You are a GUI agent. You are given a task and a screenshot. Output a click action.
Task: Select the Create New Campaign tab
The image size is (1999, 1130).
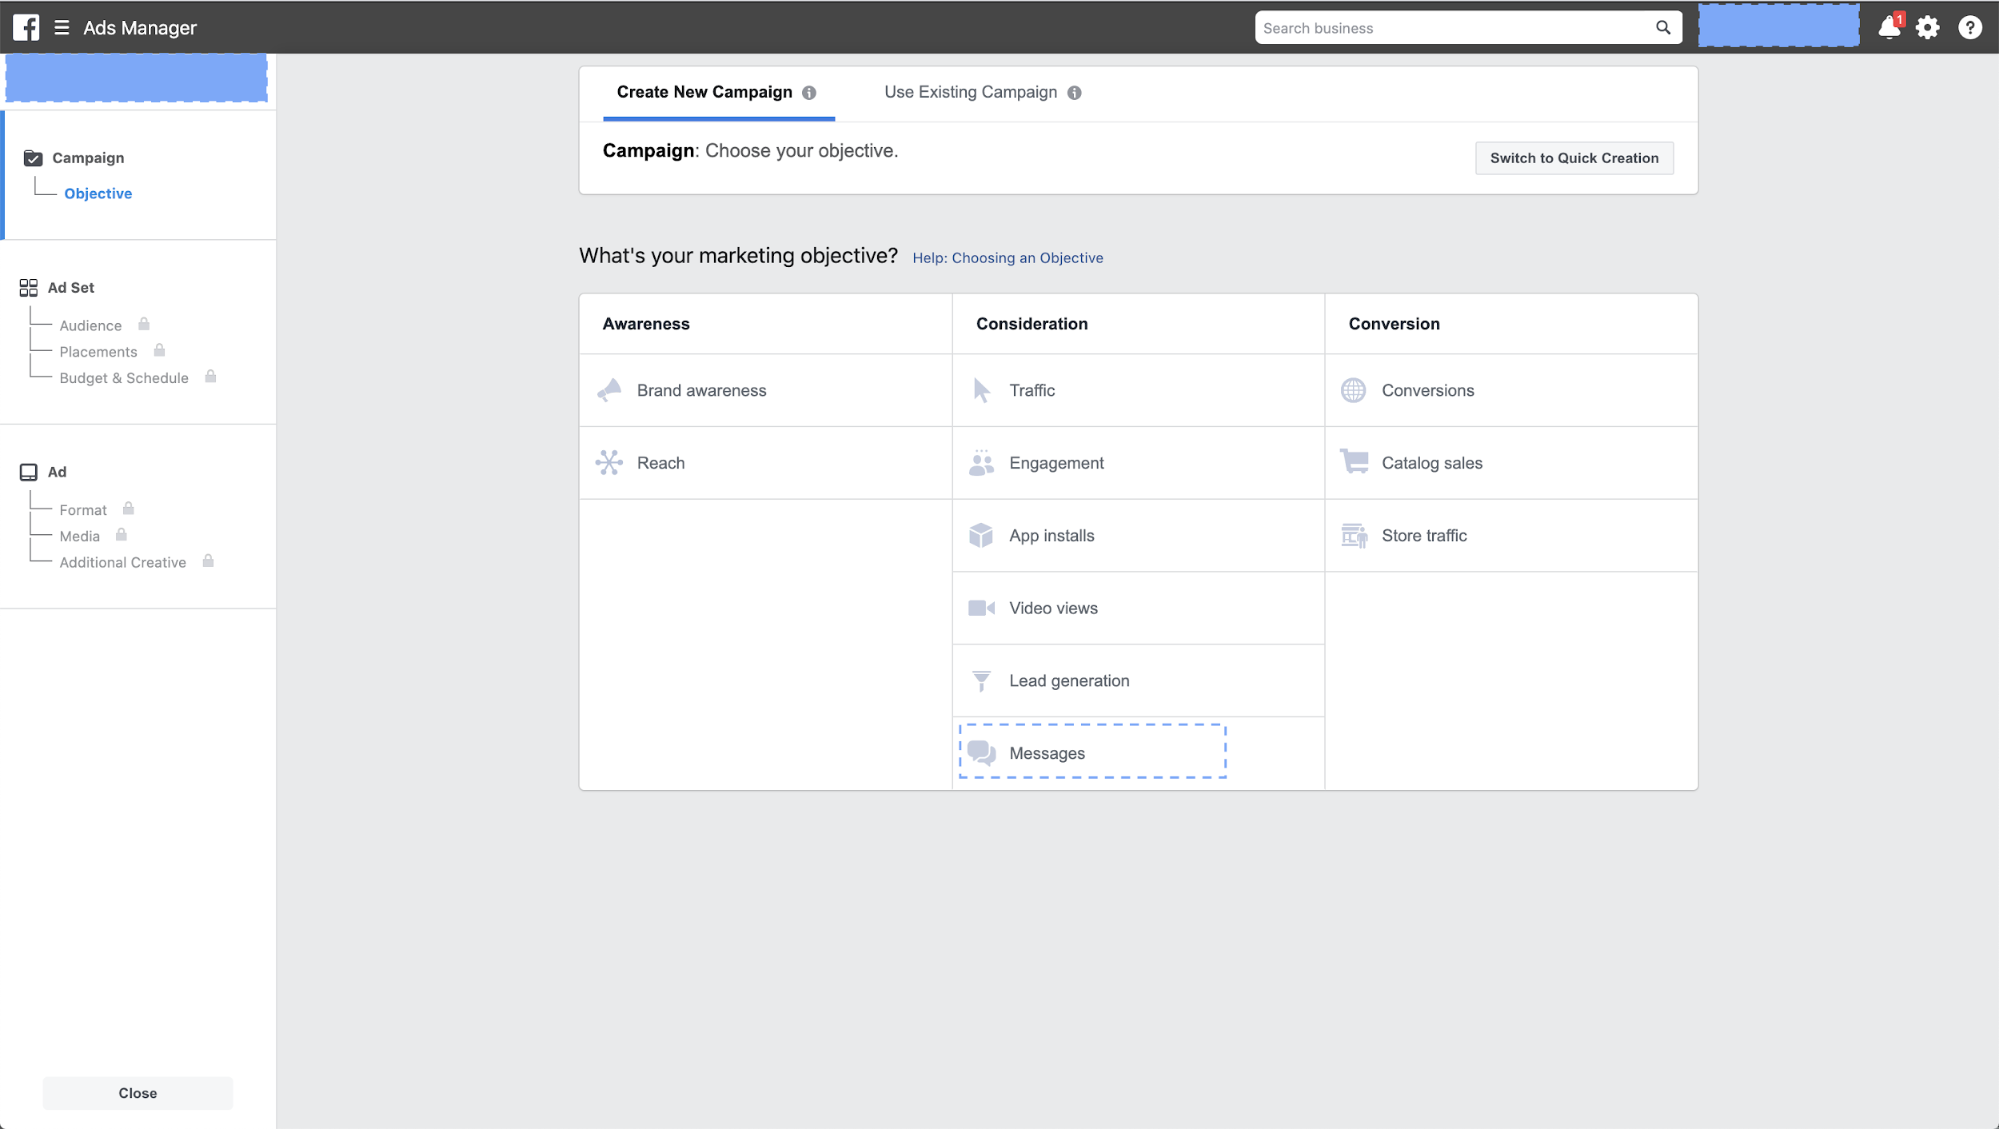(x=704, y=92)
